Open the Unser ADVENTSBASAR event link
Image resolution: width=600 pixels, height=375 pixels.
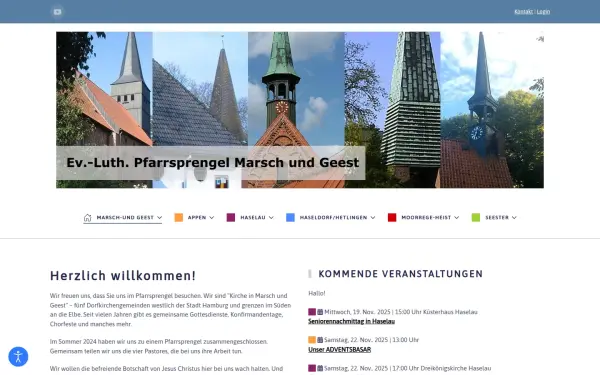click(339, 350)
